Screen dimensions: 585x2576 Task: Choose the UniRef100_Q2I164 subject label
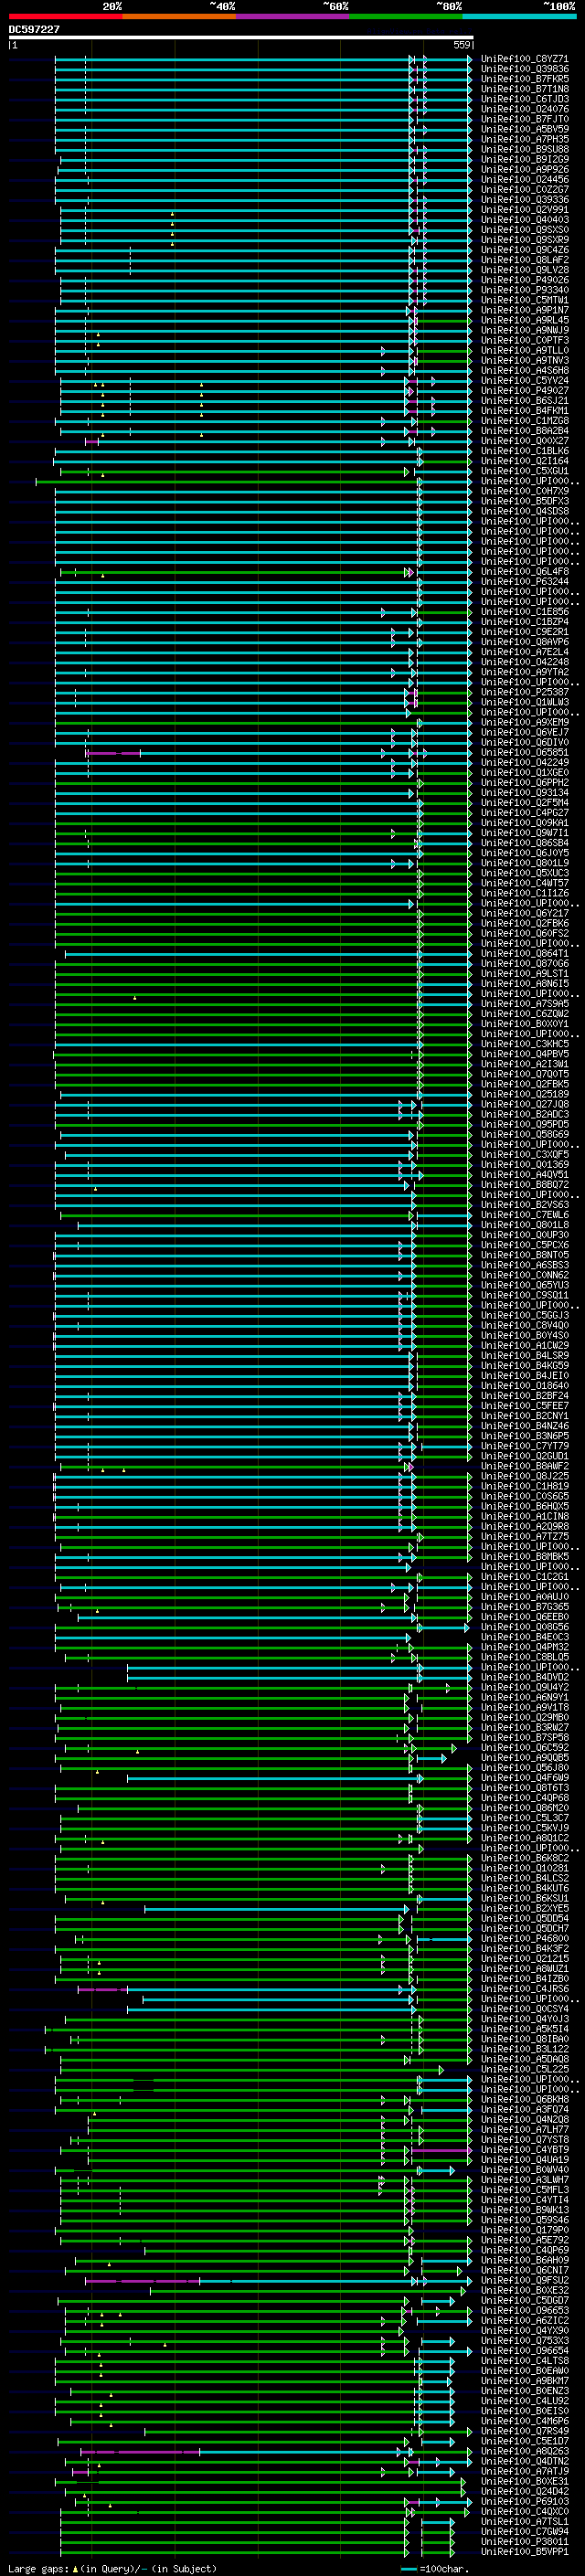click(525, 461)
